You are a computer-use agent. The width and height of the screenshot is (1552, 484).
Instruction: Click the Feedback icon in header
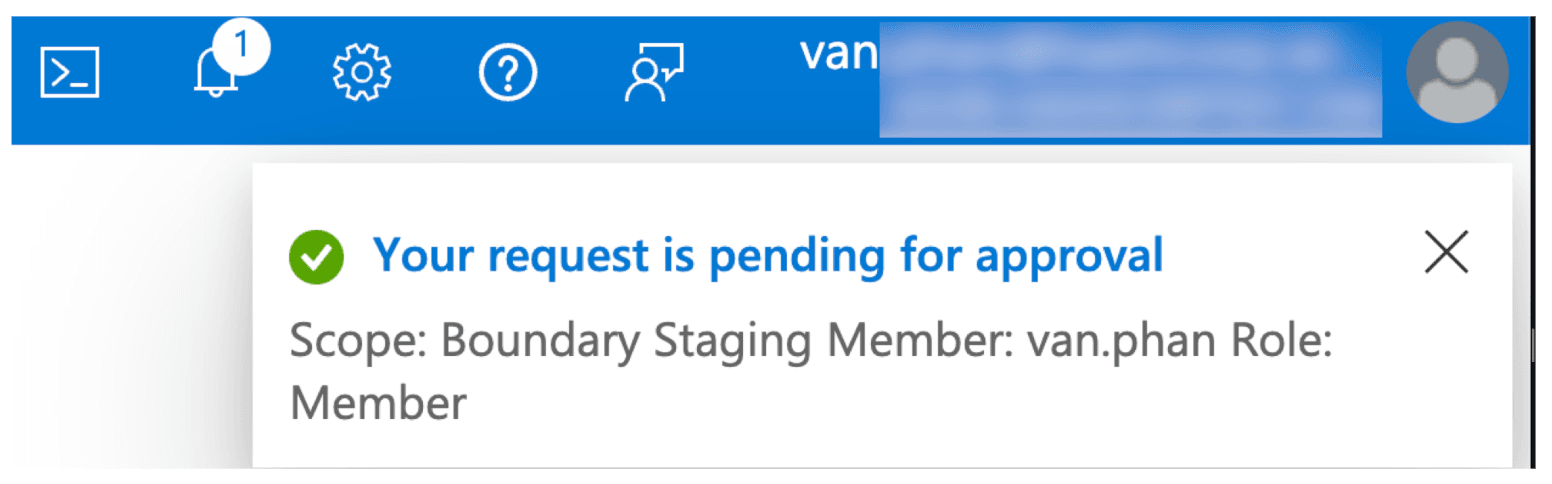pos(653,74)
